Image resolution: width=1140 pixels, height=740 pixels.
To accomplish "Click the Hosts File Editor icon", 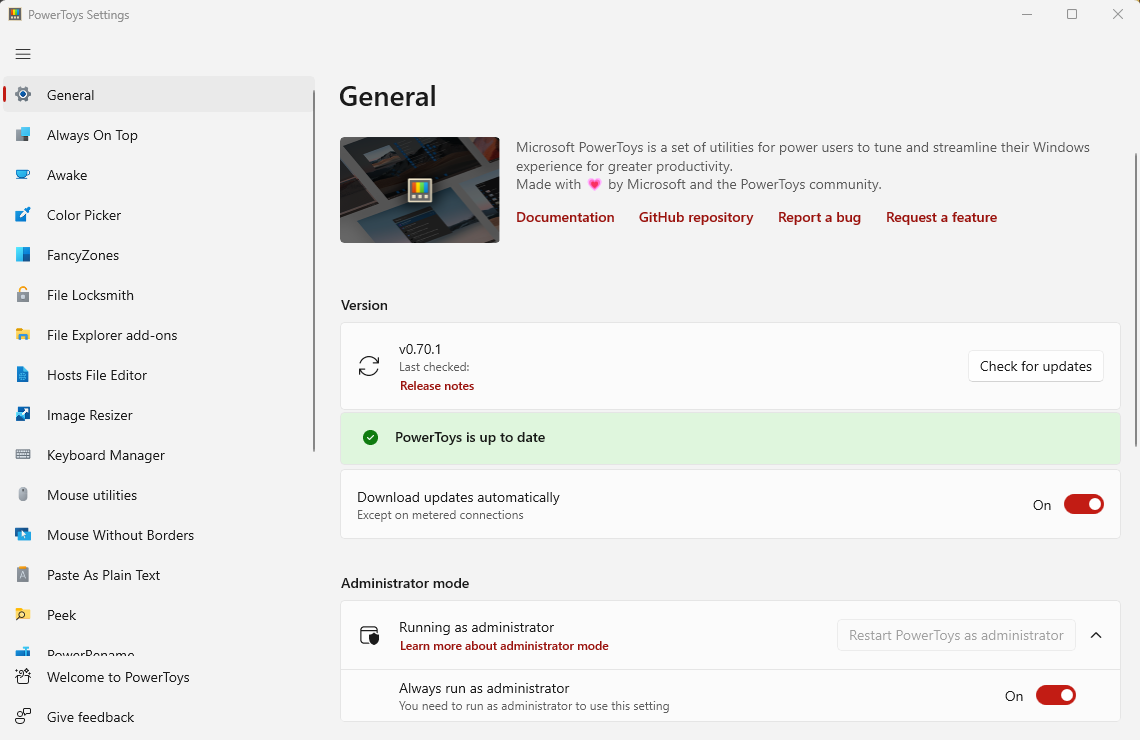I will [23, 374].
